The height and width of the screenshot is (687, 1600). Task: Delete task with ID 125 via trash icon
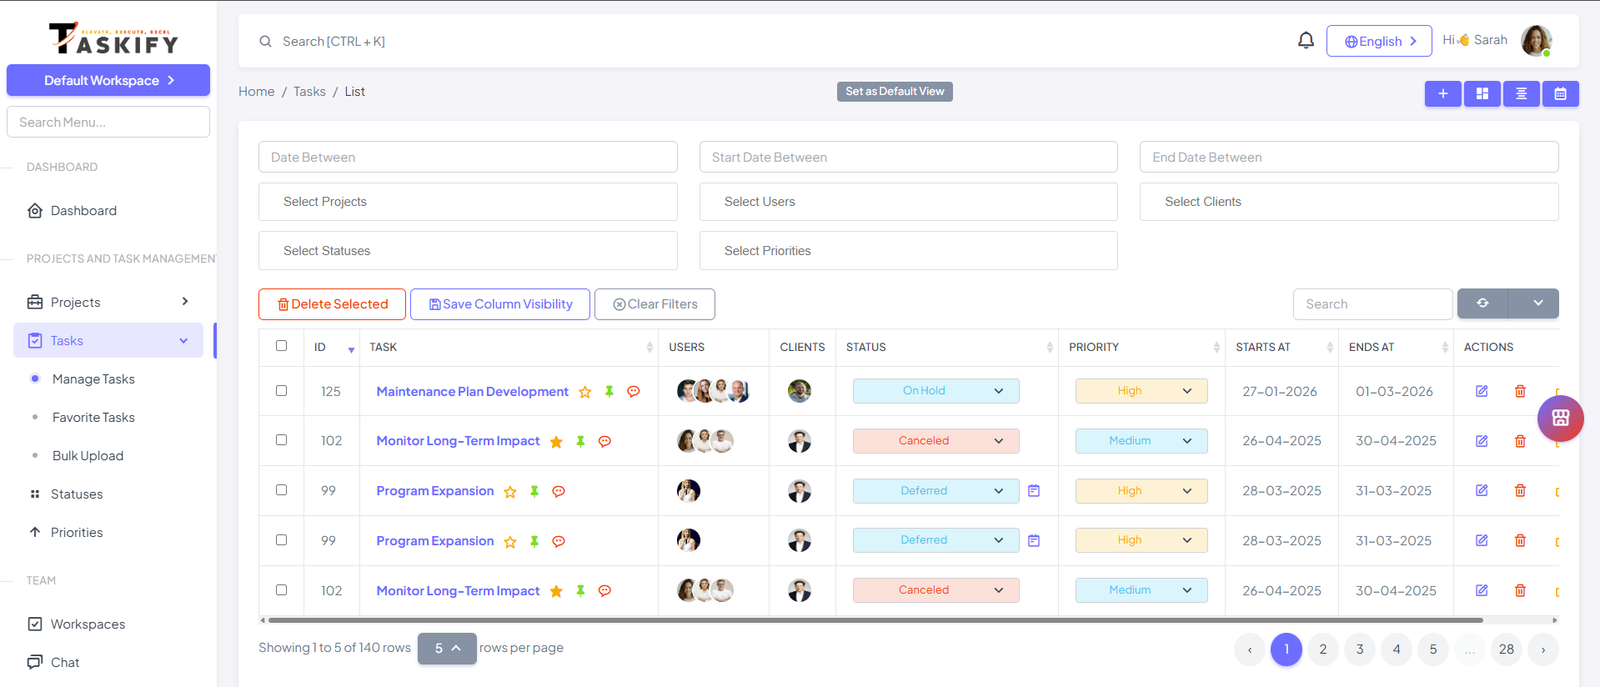1520,391
